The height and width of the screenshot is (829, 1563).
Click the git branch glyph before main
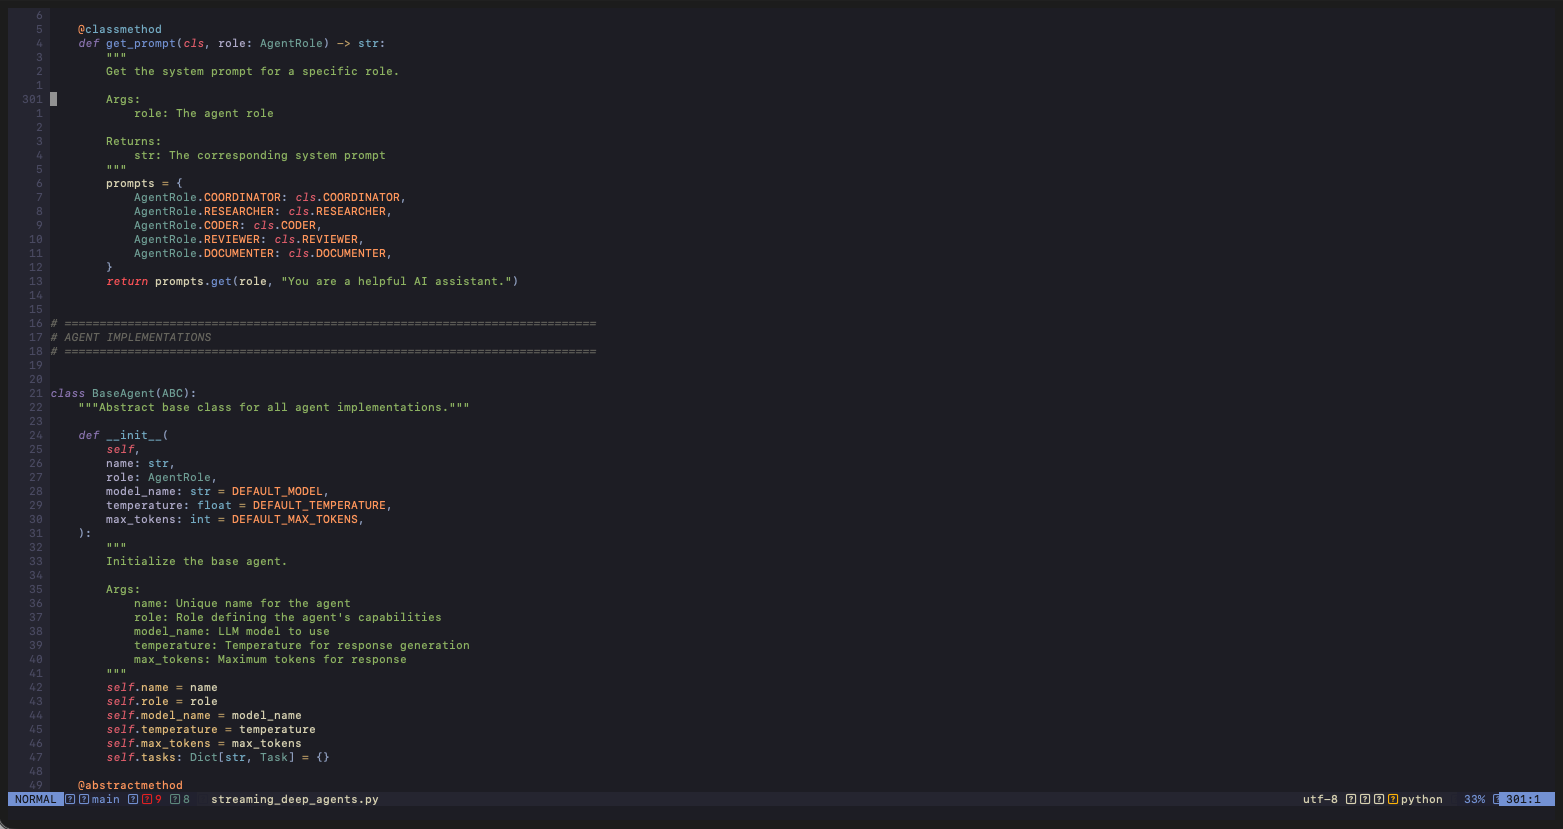(x=84, y=799)
